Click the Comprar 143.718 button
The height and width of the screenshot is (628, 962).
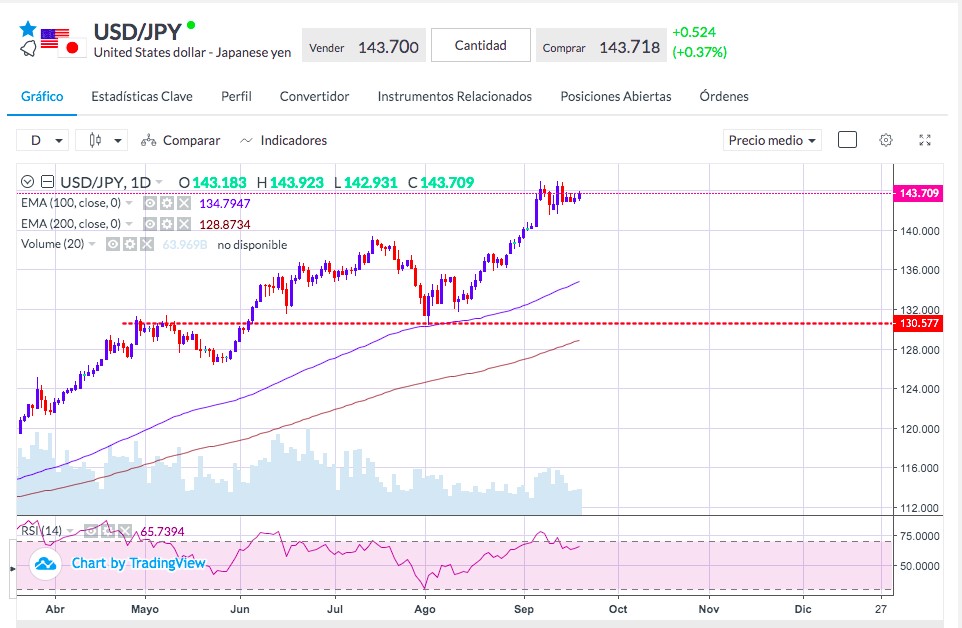(x=601, y=45)
